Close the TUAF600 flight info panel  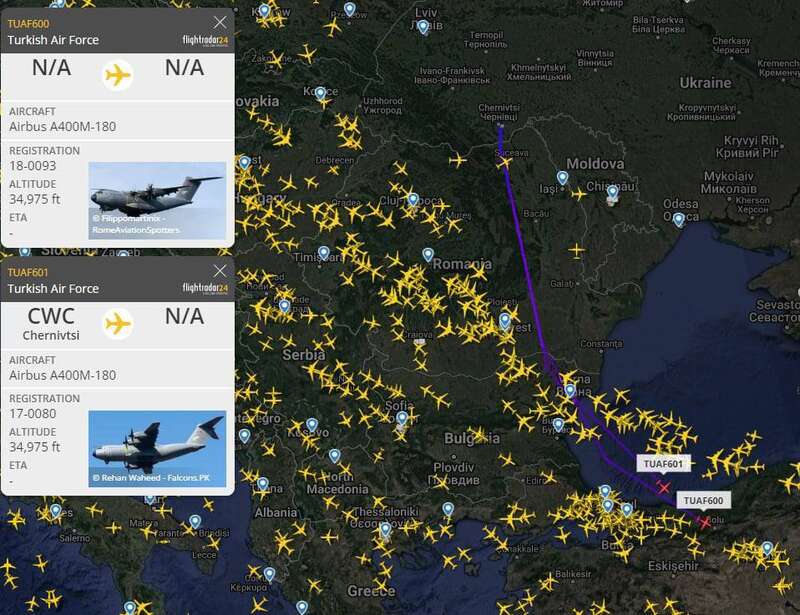click(x=220, y=22)
